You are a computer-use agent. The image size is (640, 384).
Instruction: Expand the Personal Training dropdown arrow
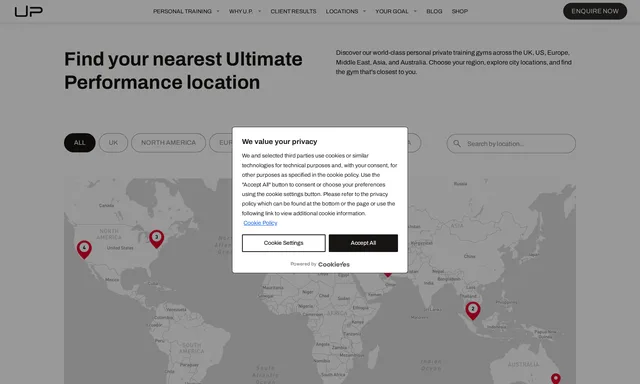218,11
